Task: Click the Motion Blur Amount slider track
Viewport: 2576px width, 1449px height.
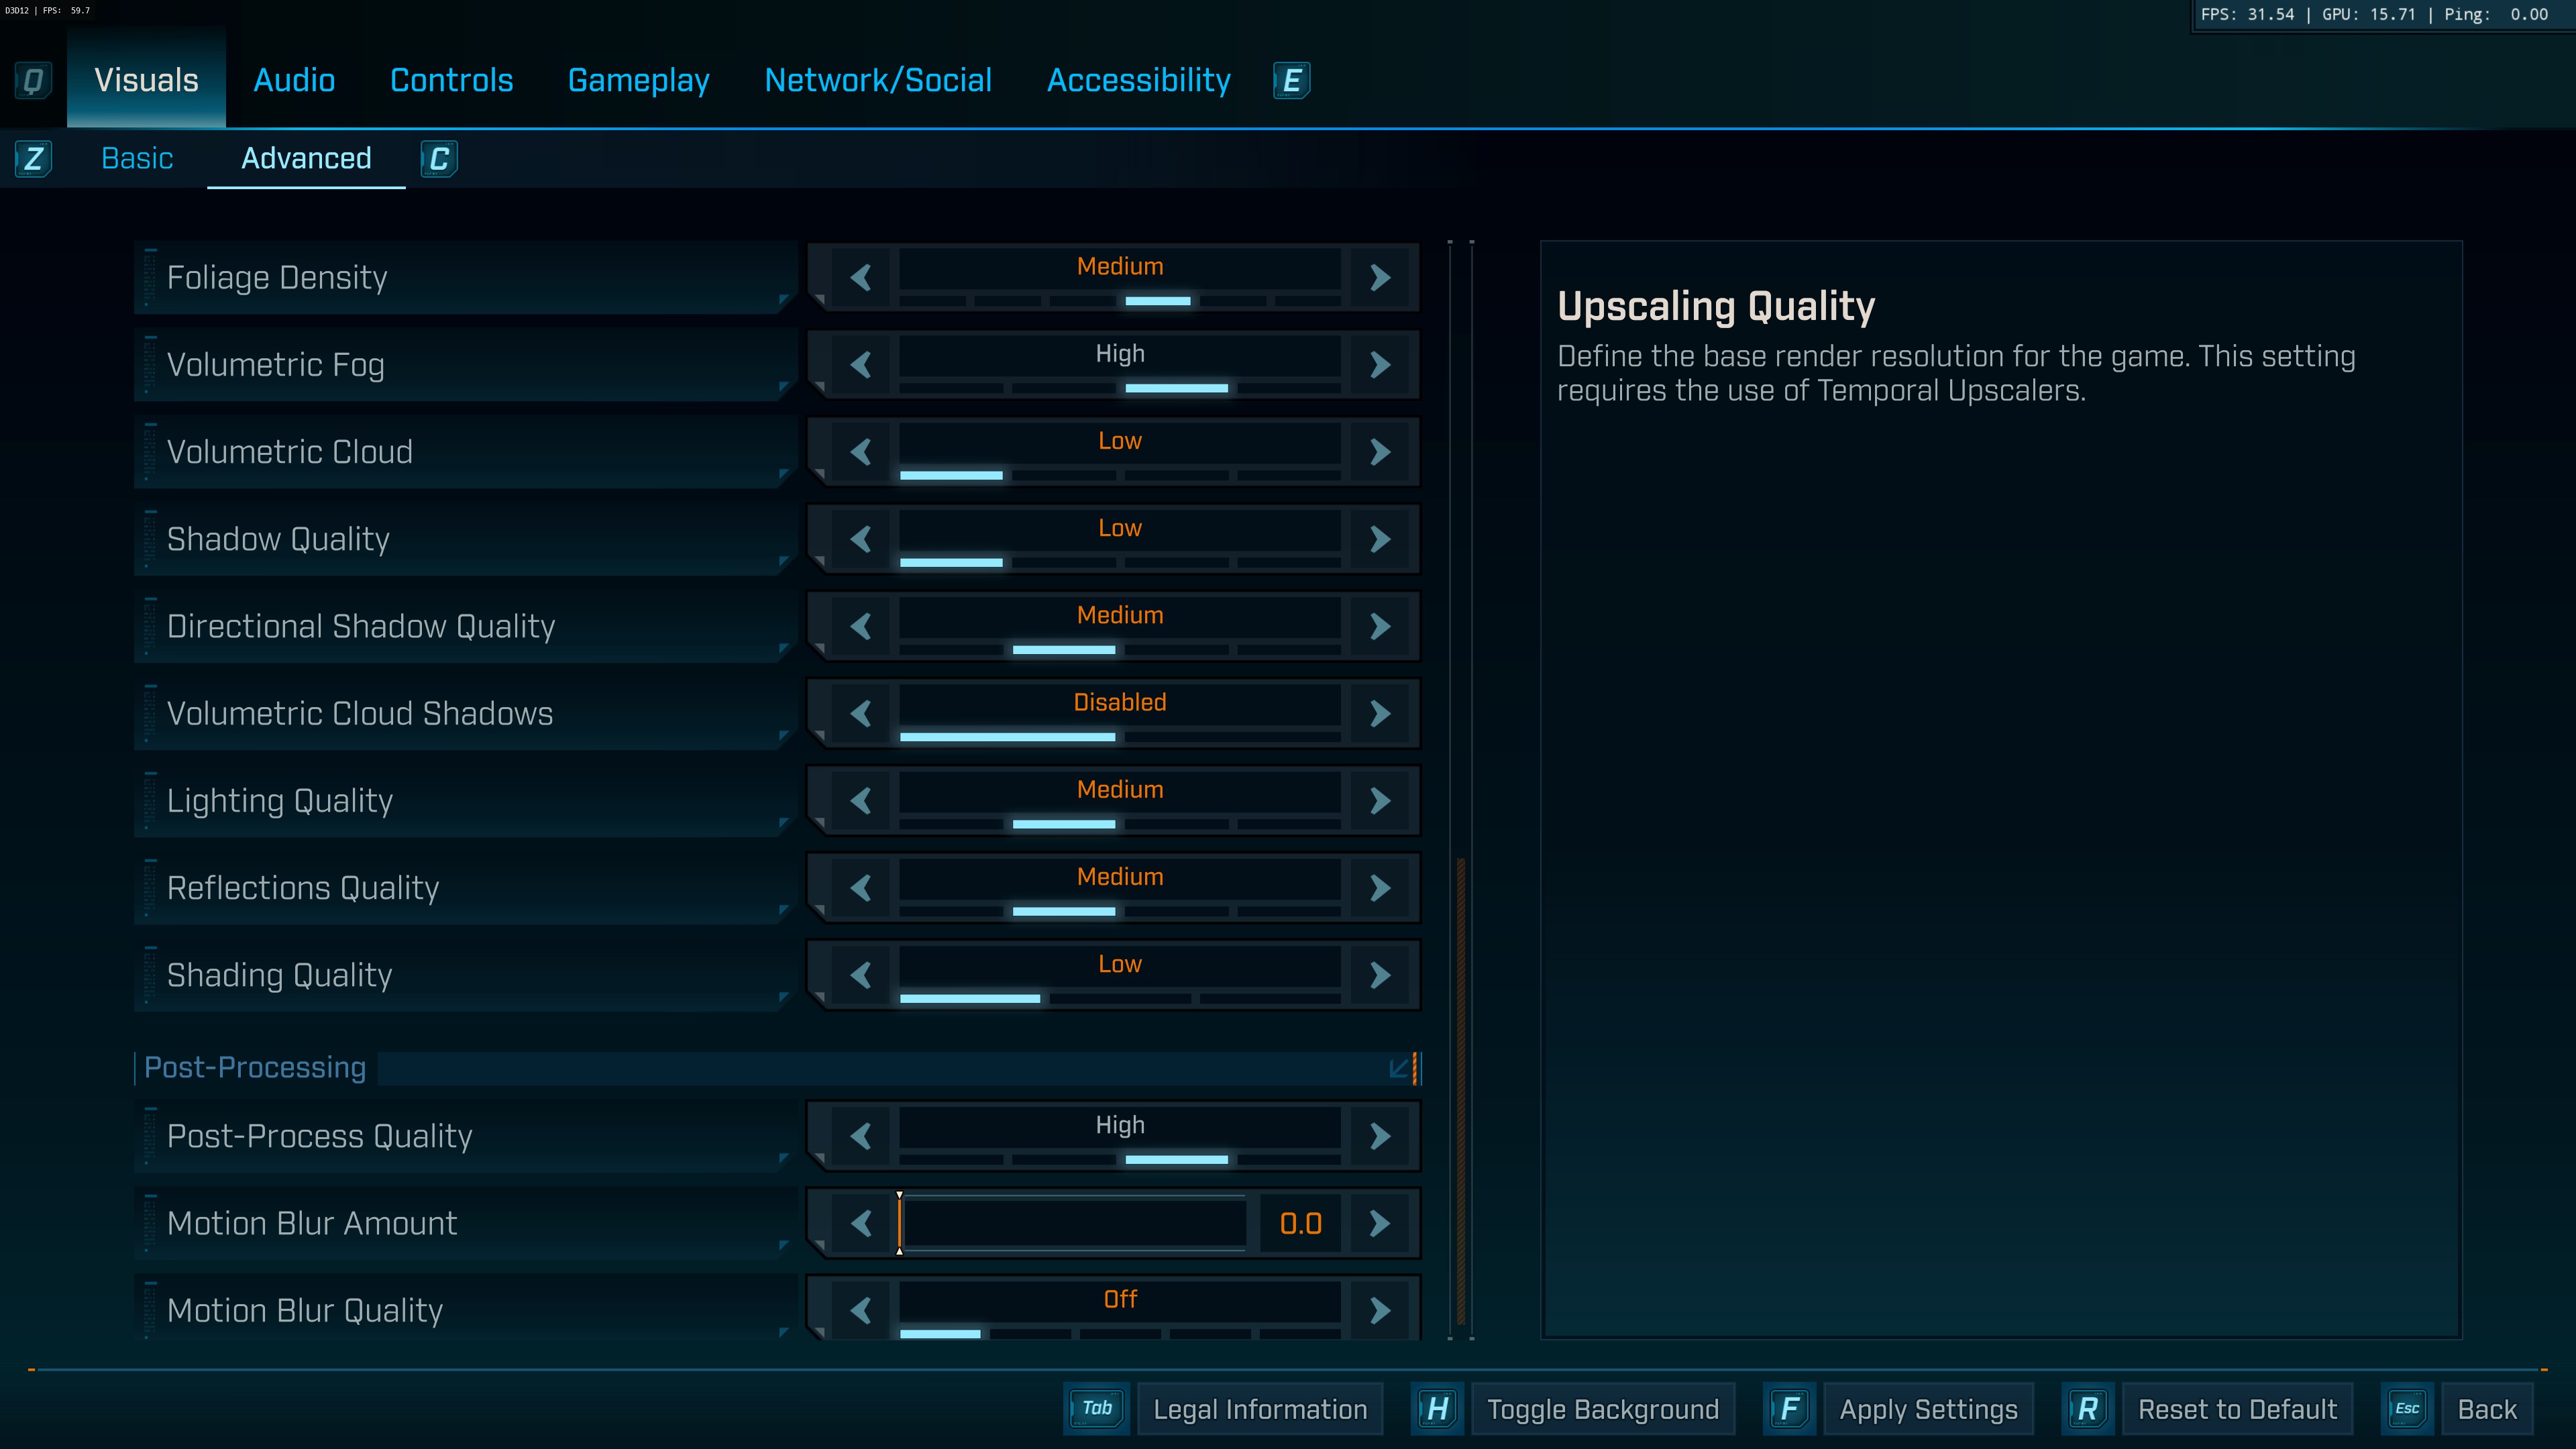Action: click(1072, 1223)
